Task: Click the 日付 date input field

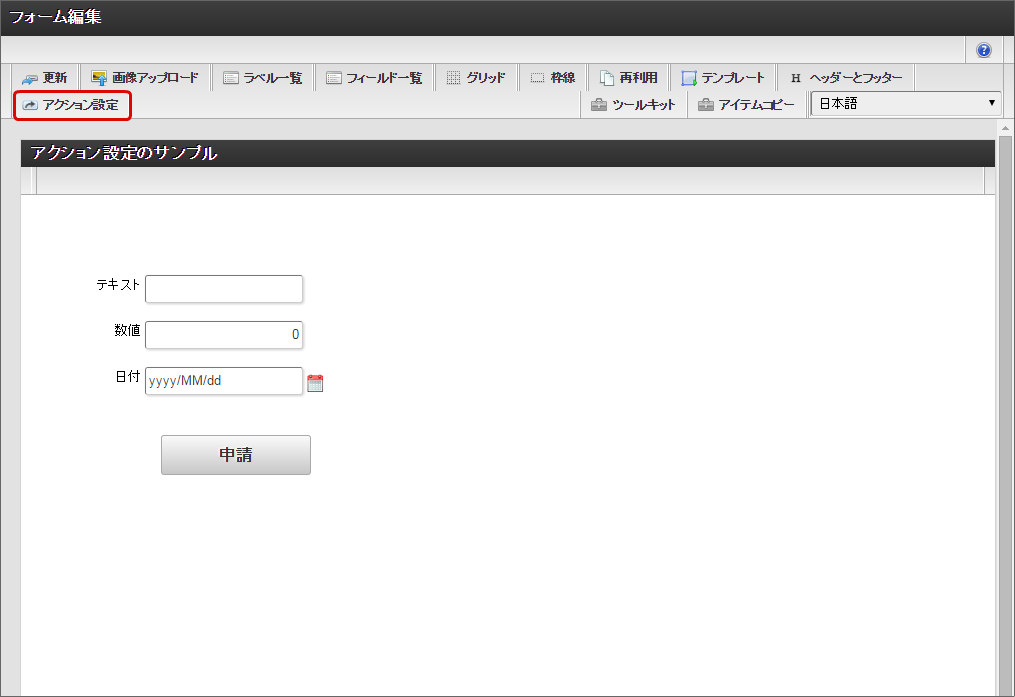Action: pyautogui.click(x=224, y=381)
